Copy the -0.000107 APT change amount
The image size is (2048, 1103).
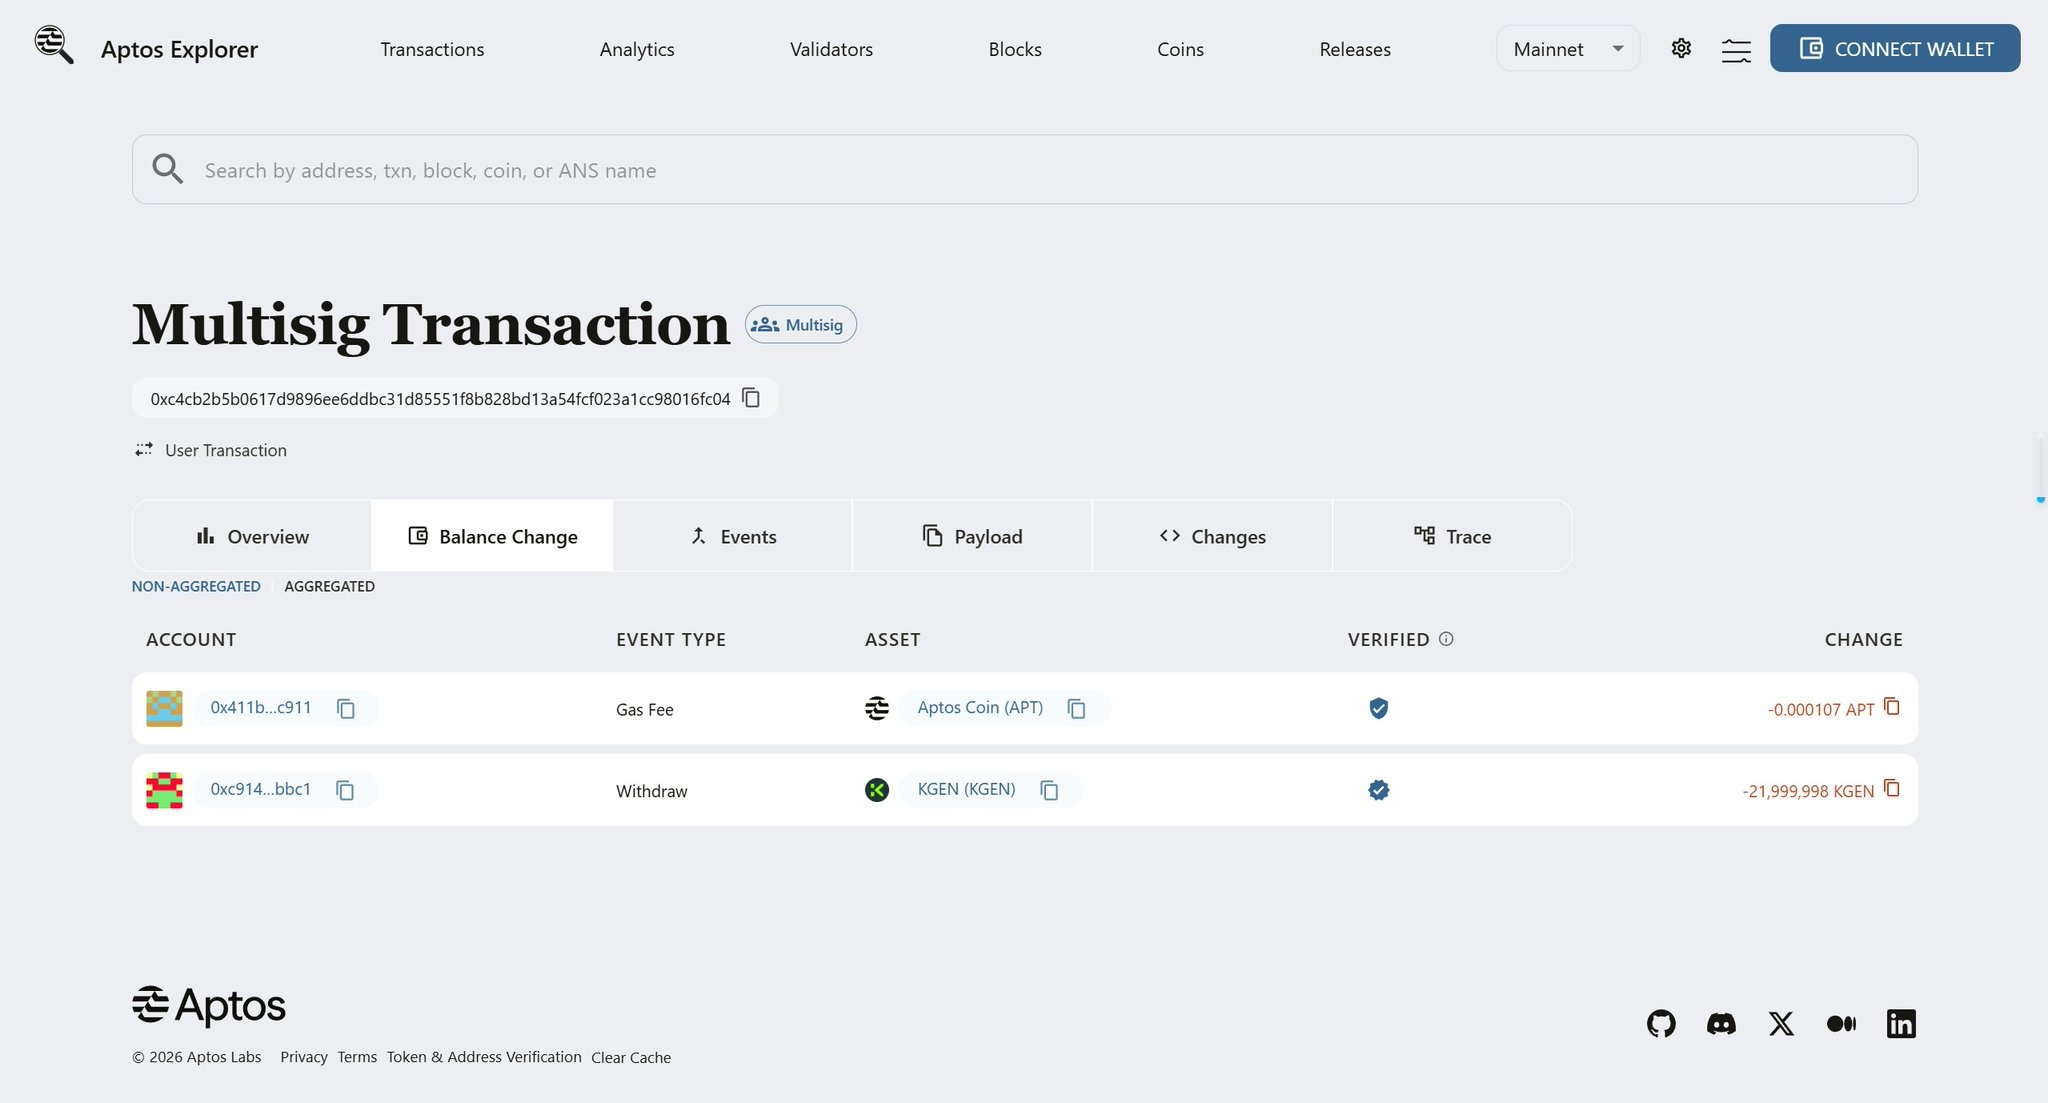point(1891,706)
